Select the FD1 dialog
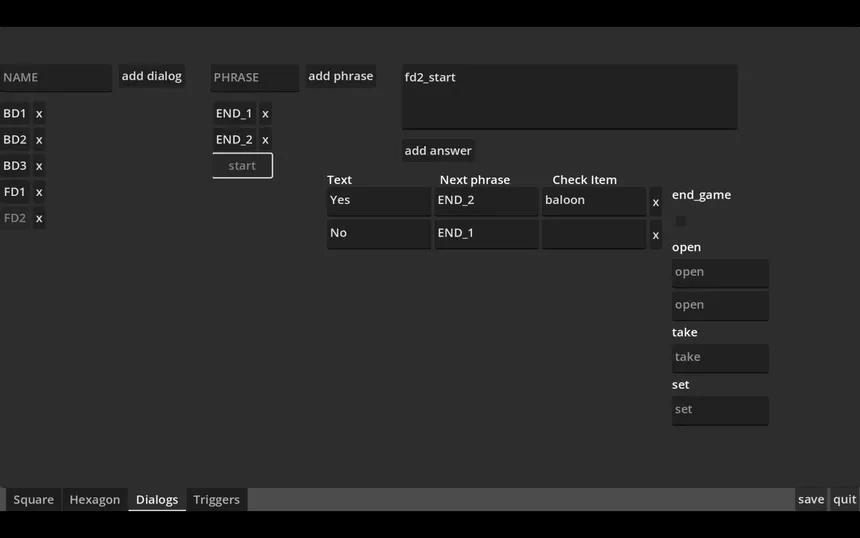 tap(15, 192)
